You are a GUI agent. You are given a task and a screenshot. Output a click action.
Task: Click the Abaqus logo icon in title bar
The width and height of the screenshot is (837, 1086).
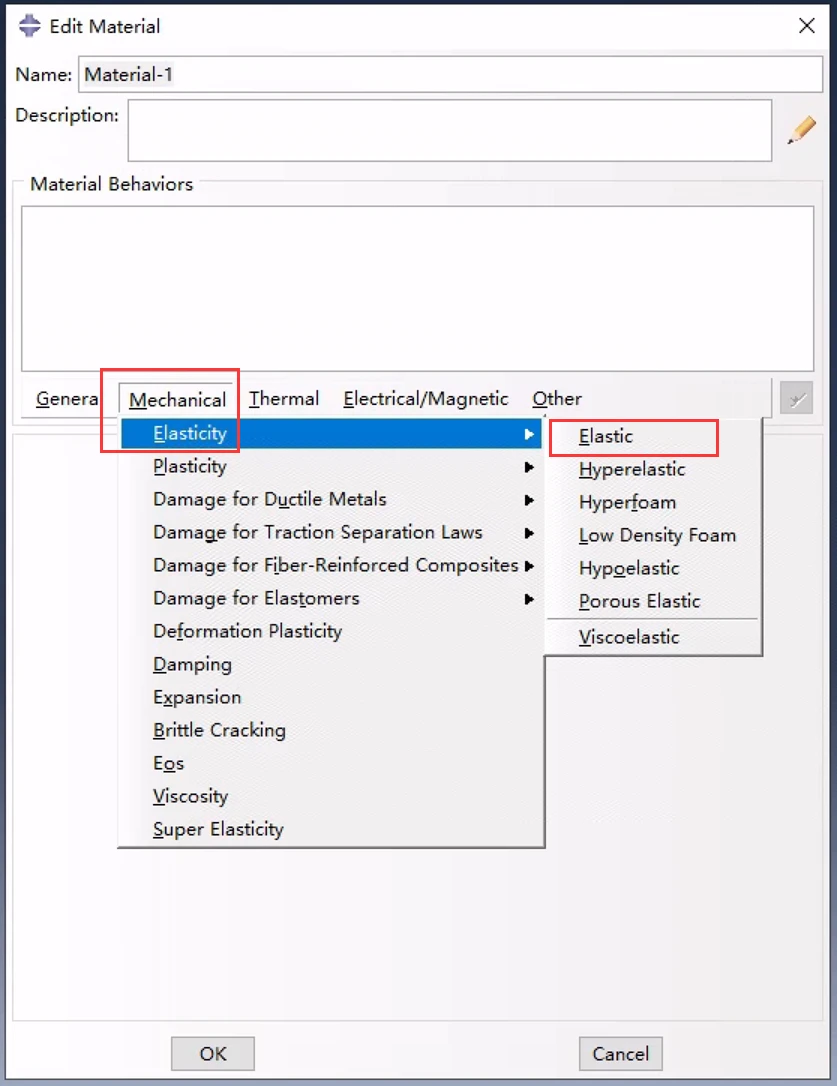pos(29,26)
